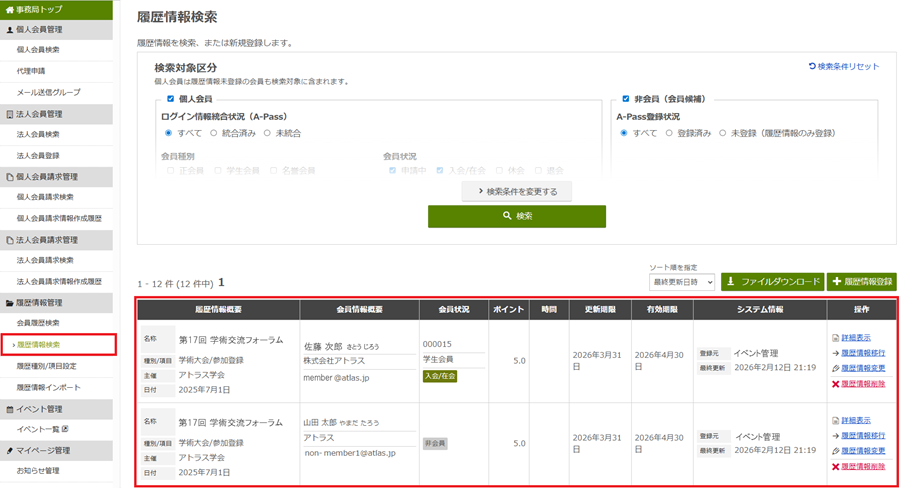Screen dimensions: 900x488
Task: Select すべて radio under ログイン情報統合状況
Action: coord(168,133)
